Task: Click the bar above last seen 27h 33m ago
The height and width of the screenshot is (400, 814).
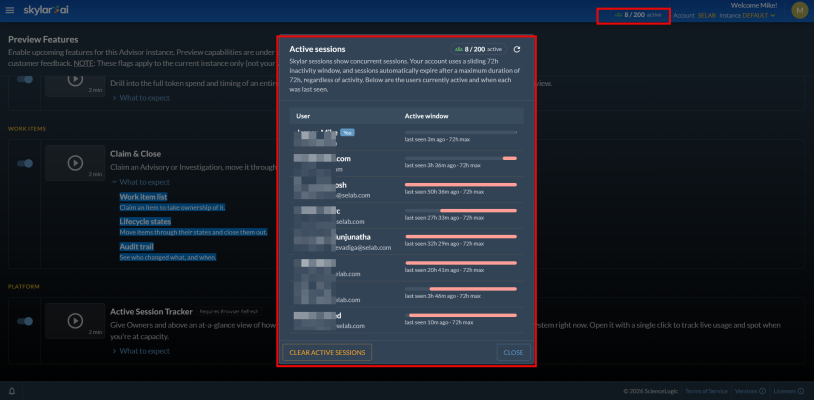Action: click(460, 211)
